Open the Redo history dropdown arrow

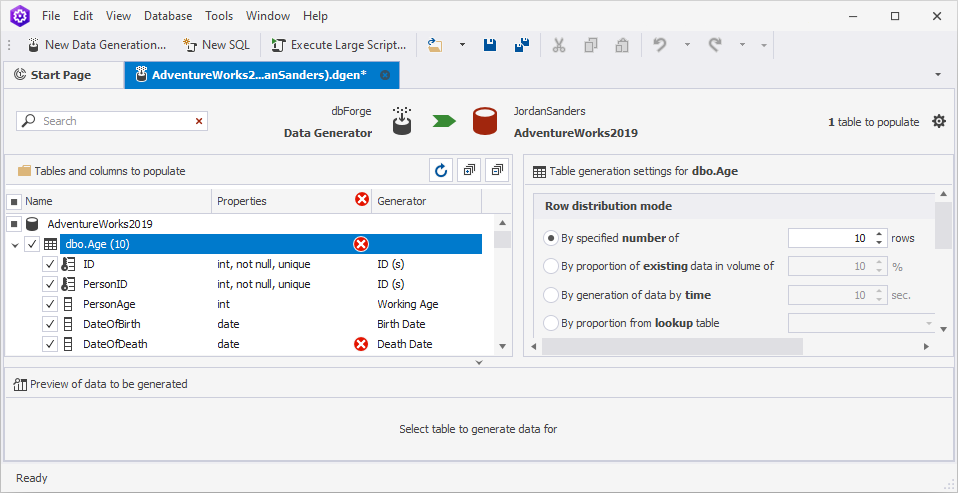(742, 45)
